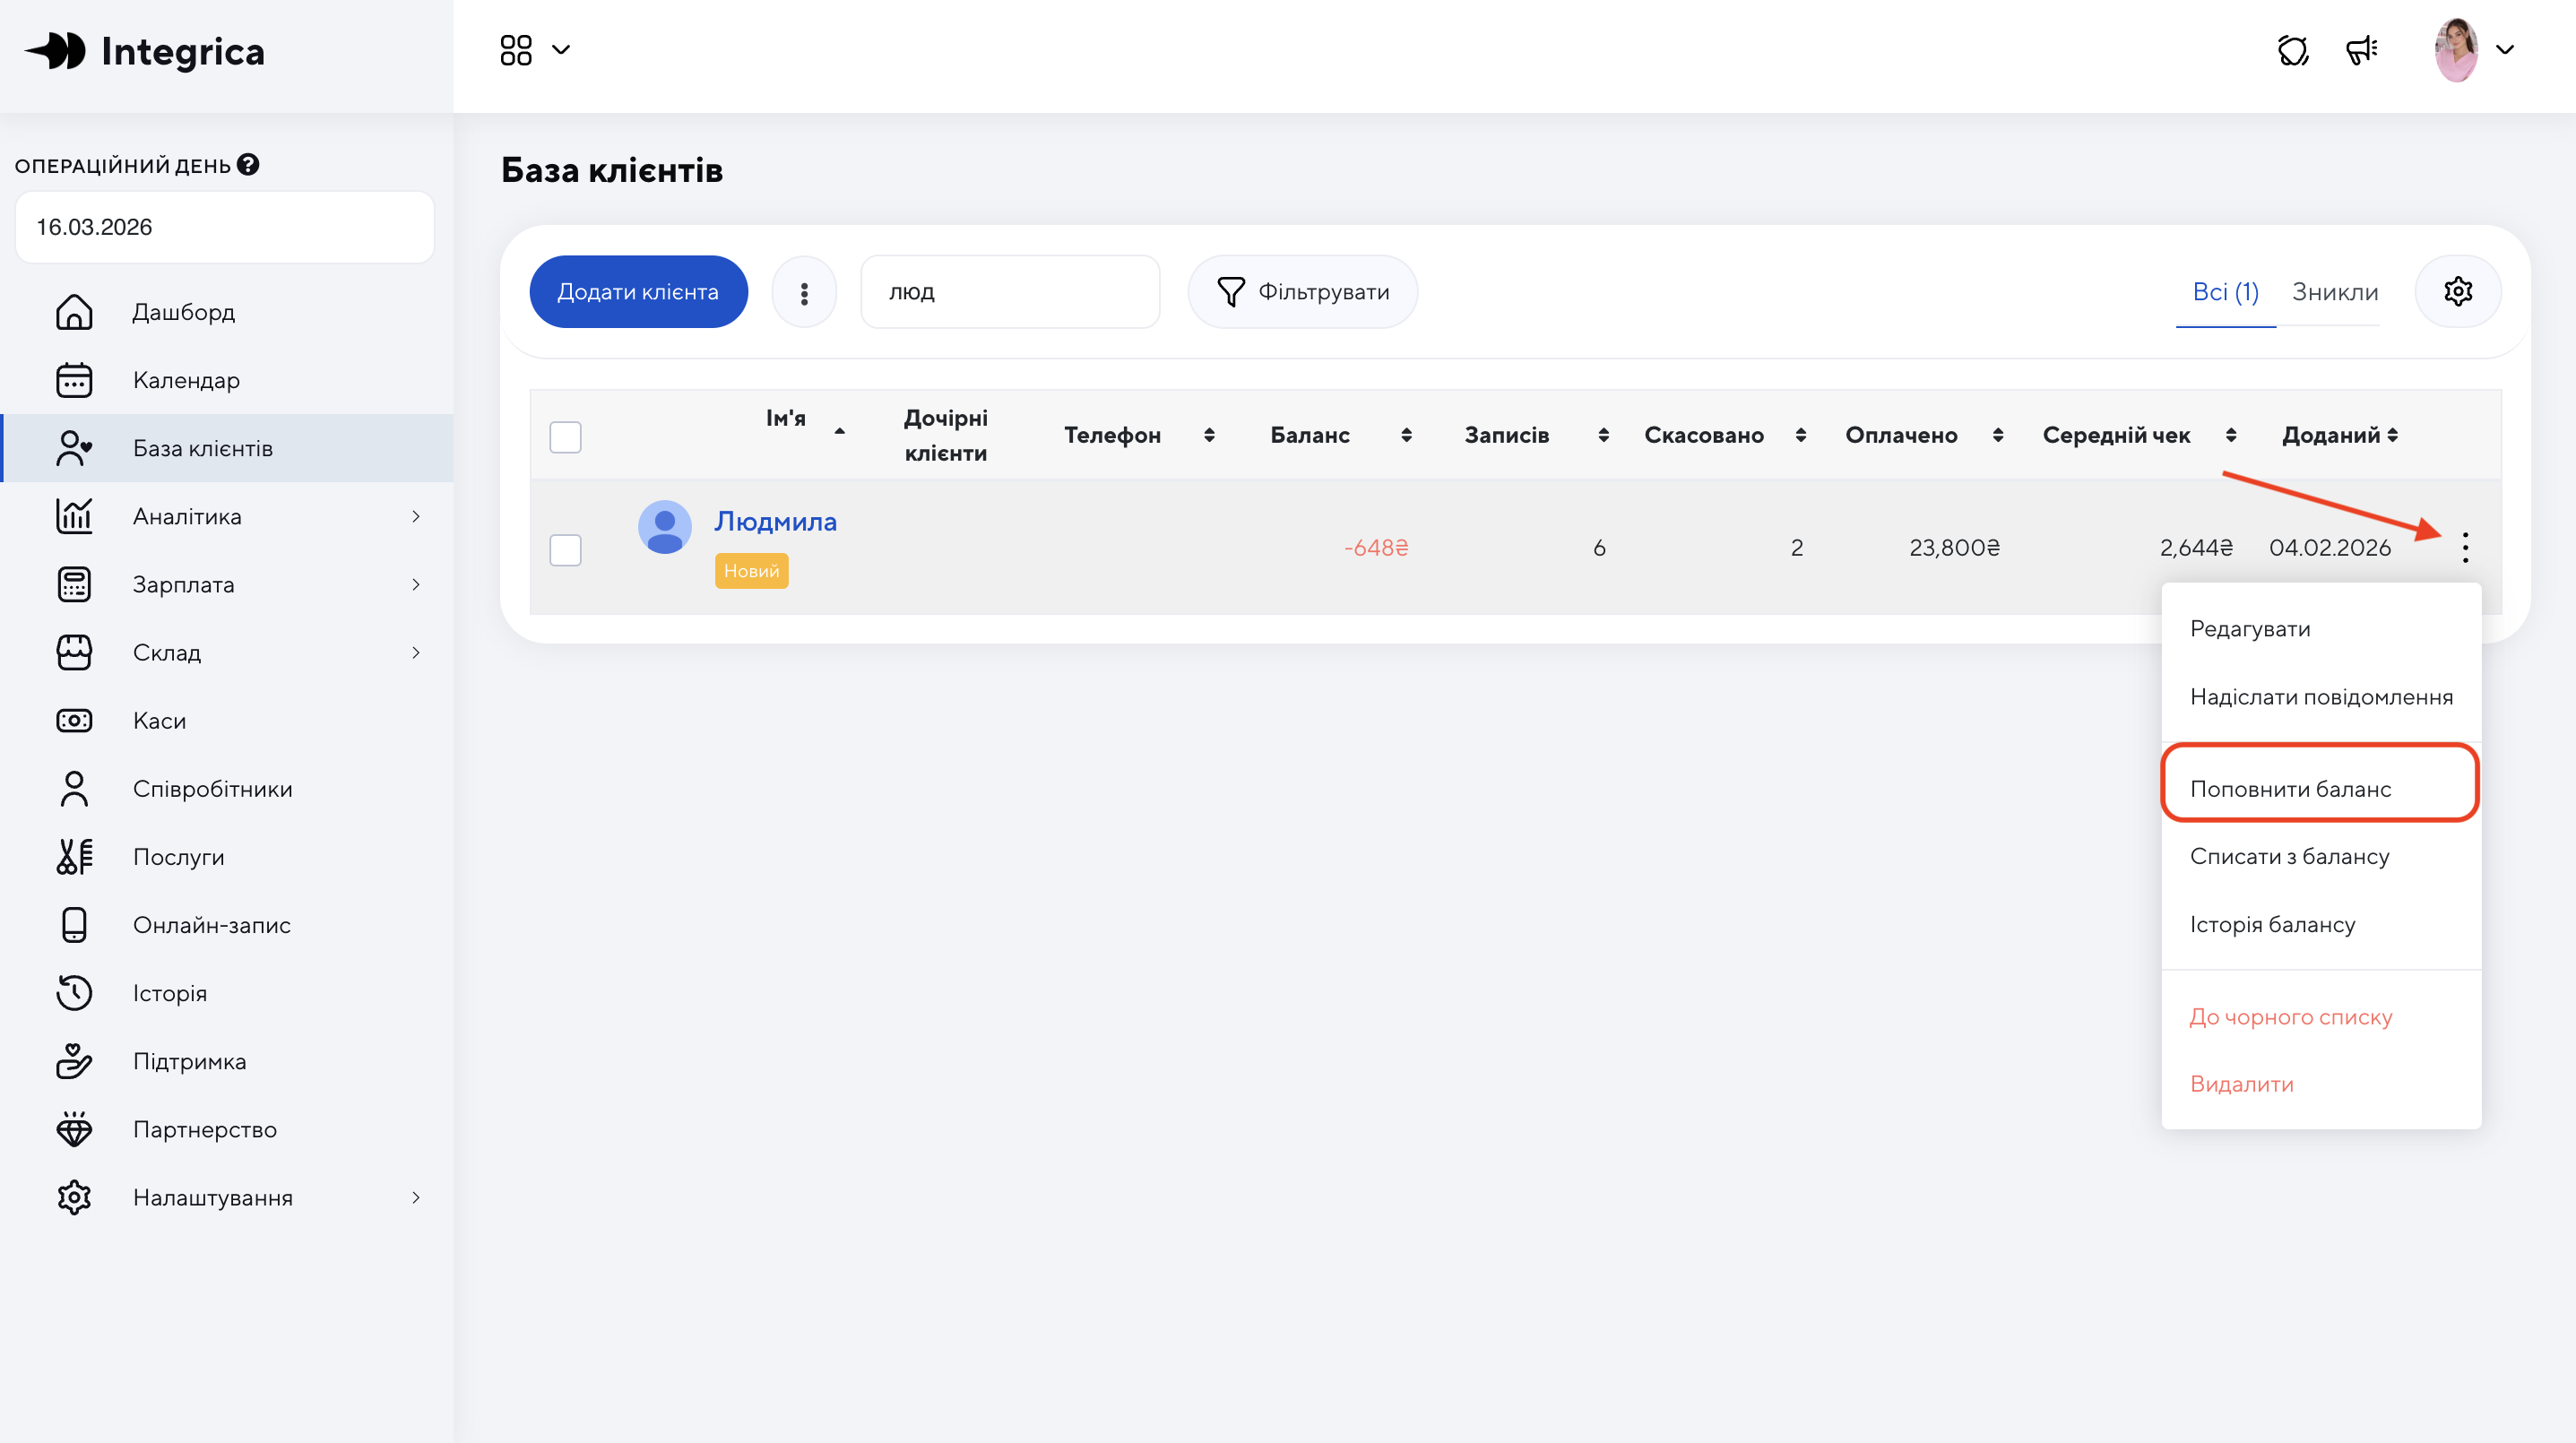Open Людмила client profile link
This screenshot has height=1443, width=2576.
[x=775, y=521]
